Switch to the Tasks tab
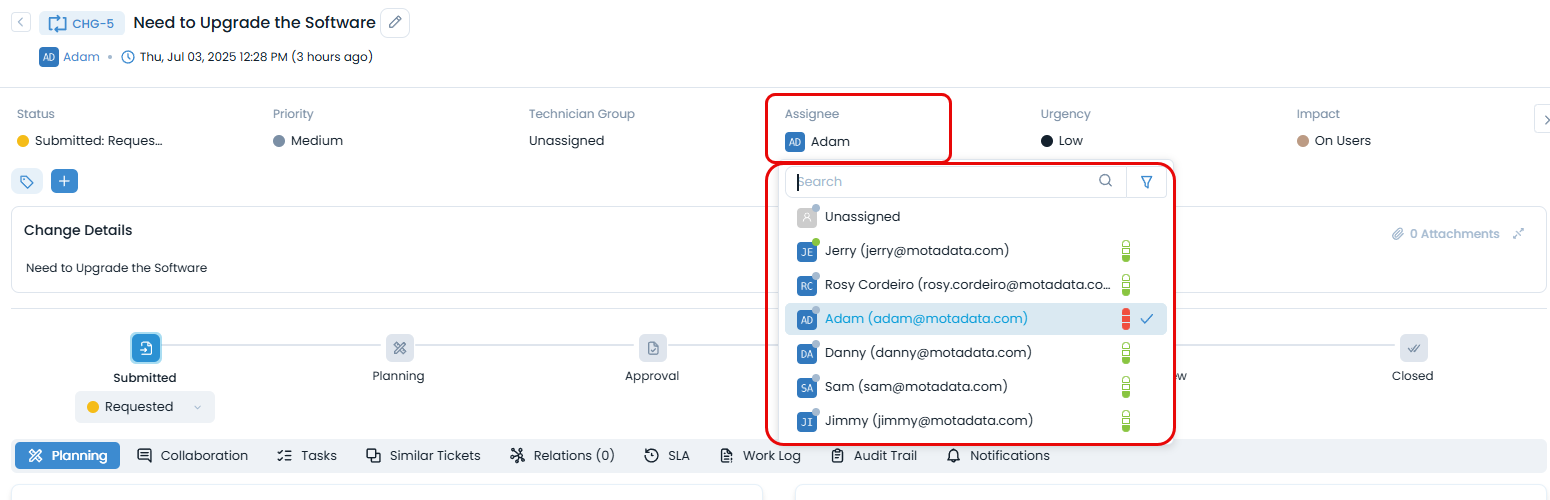This screenshot has width=1550, height=500. [306, 456]
